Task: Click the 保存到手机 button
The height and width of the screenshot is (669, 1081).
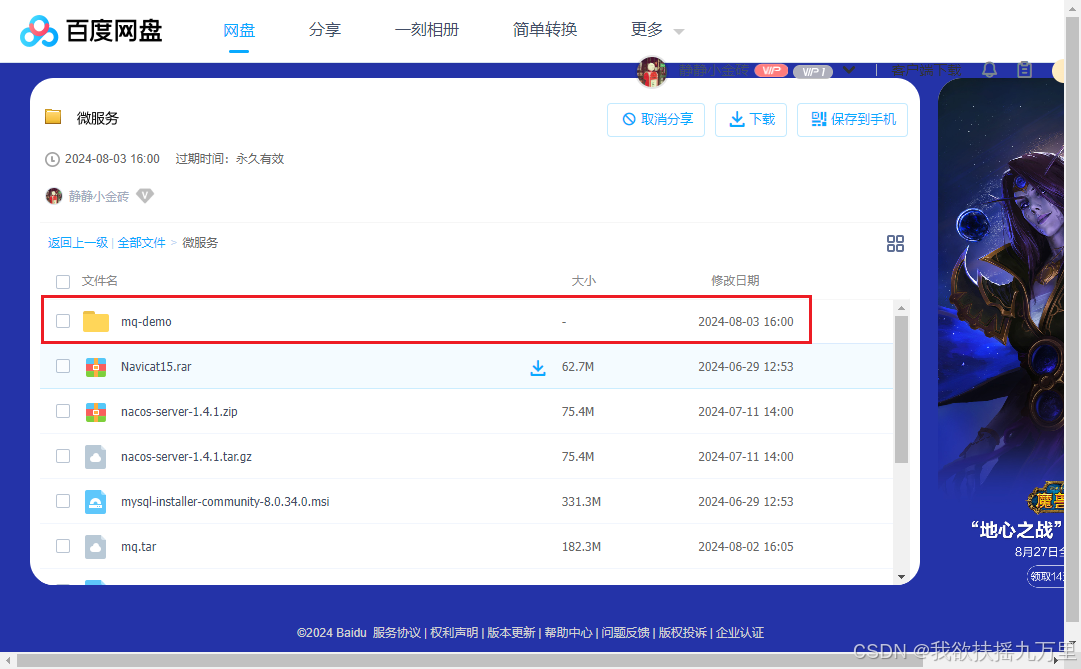Action: click(852, 120)
